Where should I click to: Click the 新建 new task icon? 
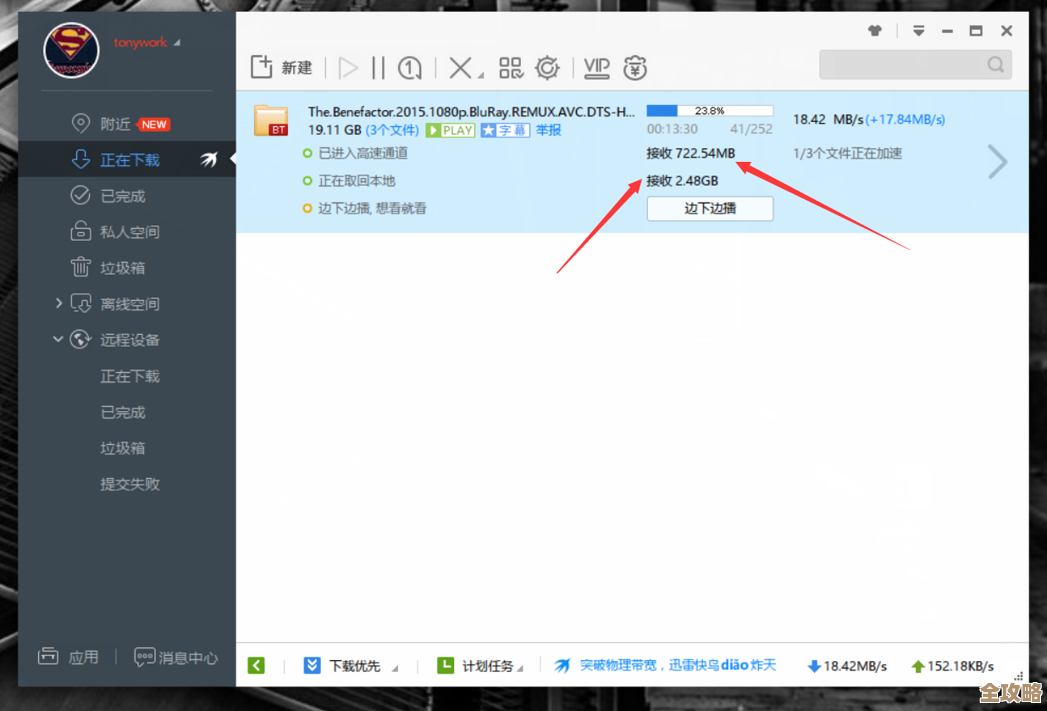click(x=262, y=68)
